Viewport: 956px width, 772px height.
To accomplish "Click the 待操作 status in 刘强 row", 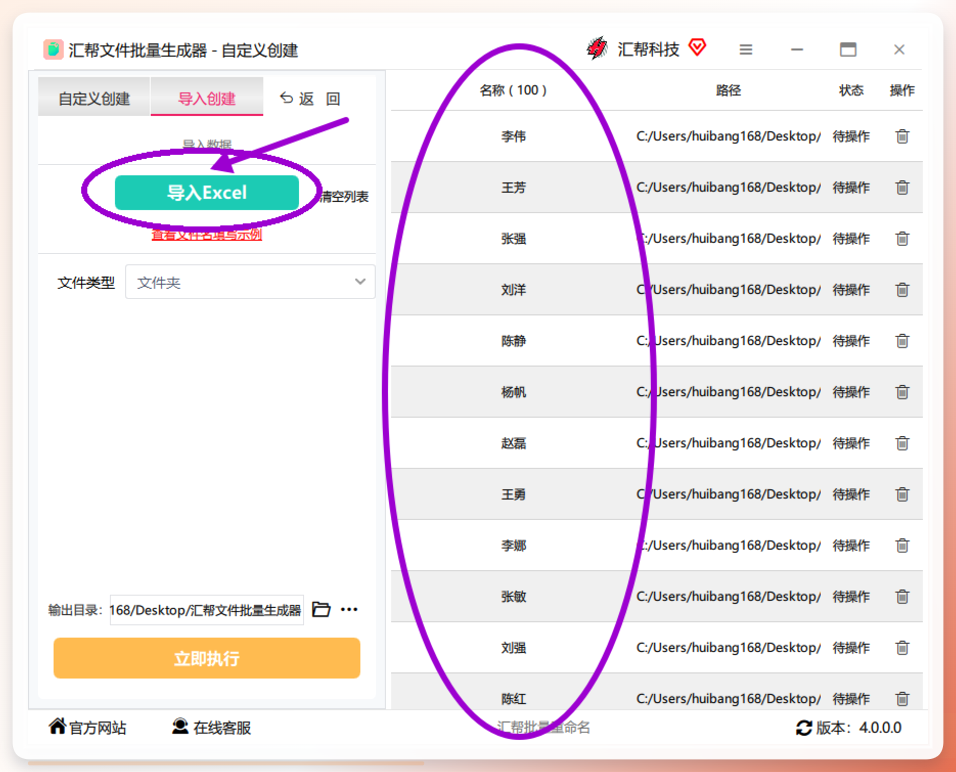I will click(851, 648).
